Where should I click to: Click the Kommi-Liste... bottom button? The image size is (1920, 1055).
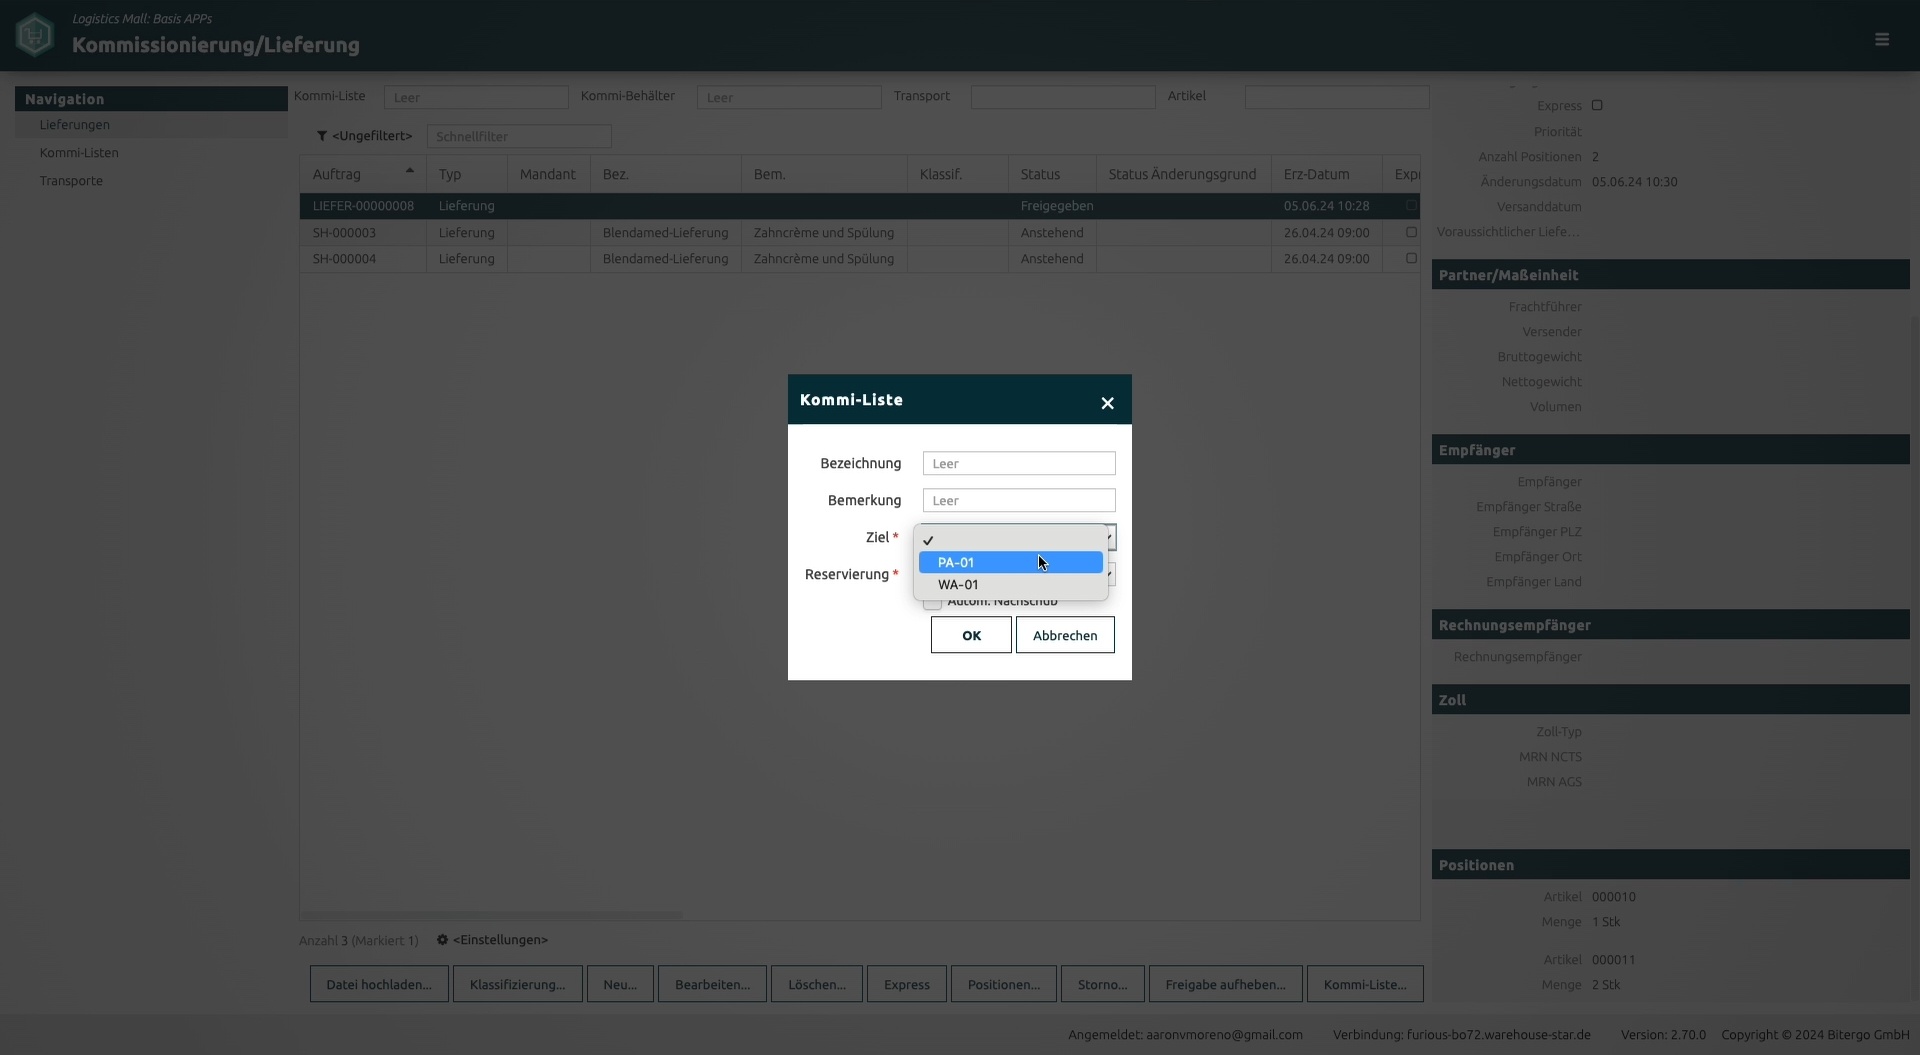[1365, 984]
